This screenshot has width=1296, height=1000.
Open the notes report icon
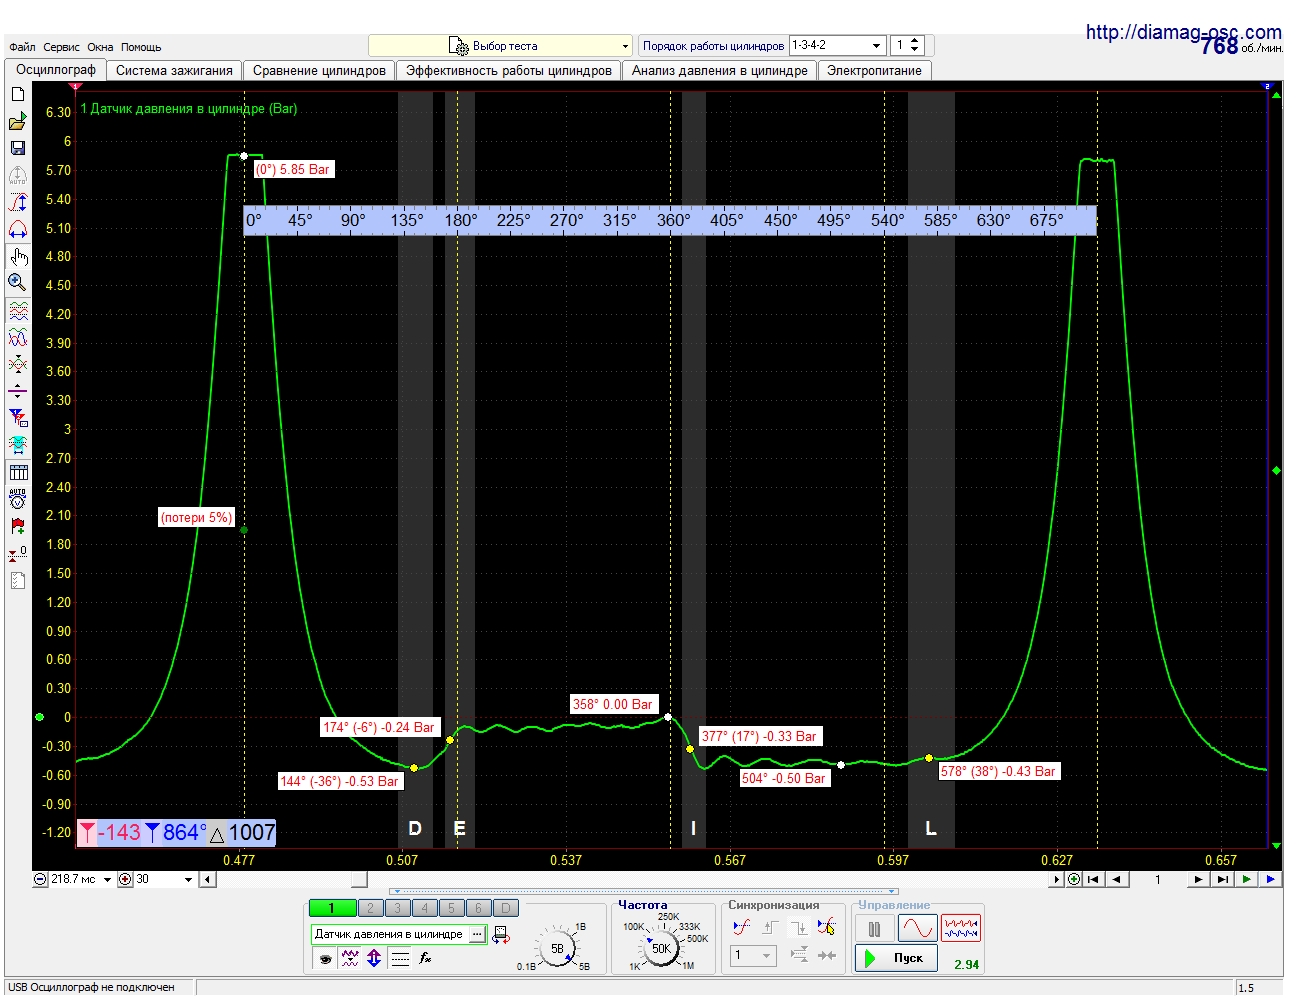17,580
